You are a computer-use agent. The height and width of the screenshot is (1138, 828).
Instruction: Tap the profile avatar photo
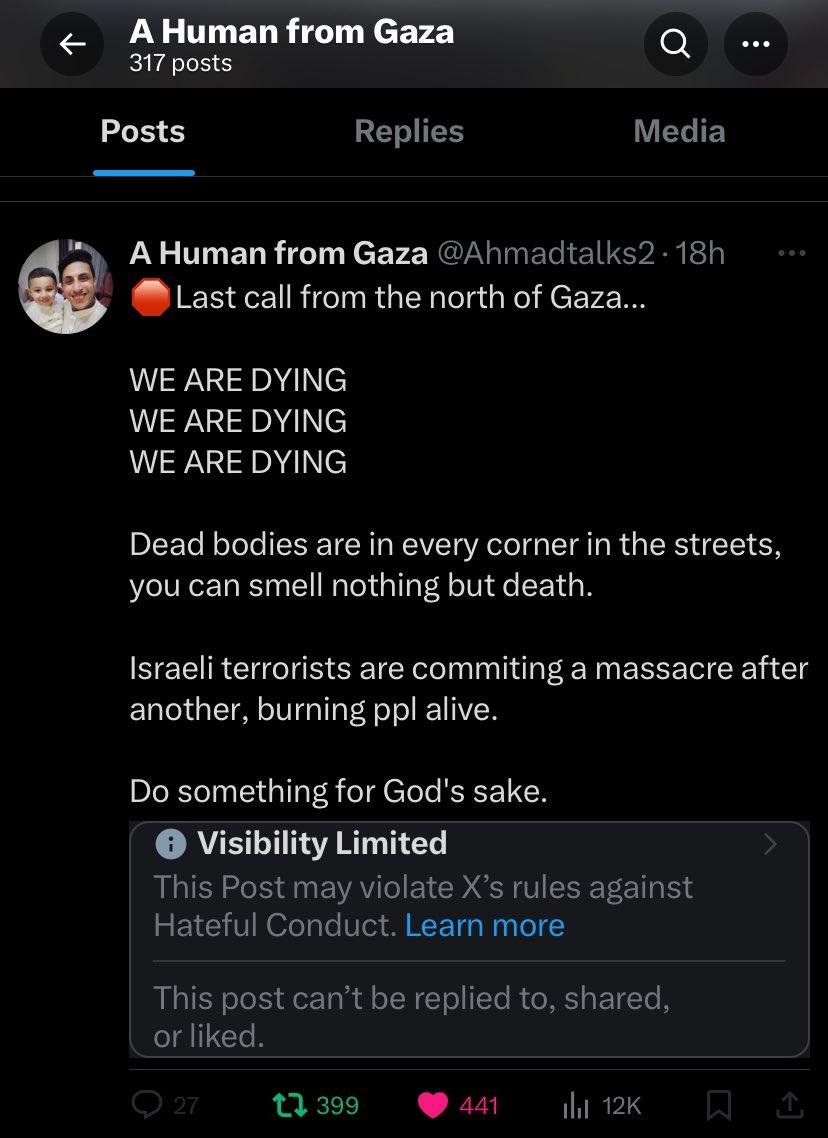65,286
